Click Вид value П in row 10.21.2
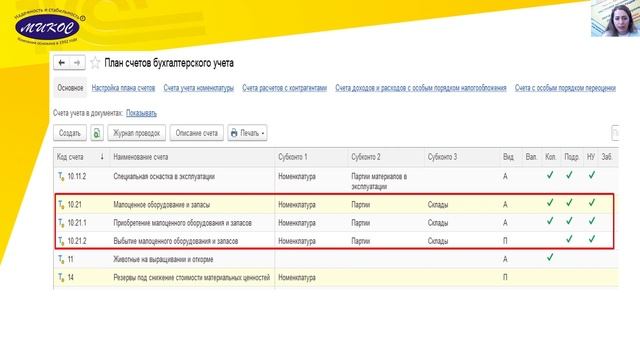The height and width of the screenshot is (360, 640). (505, 241)
